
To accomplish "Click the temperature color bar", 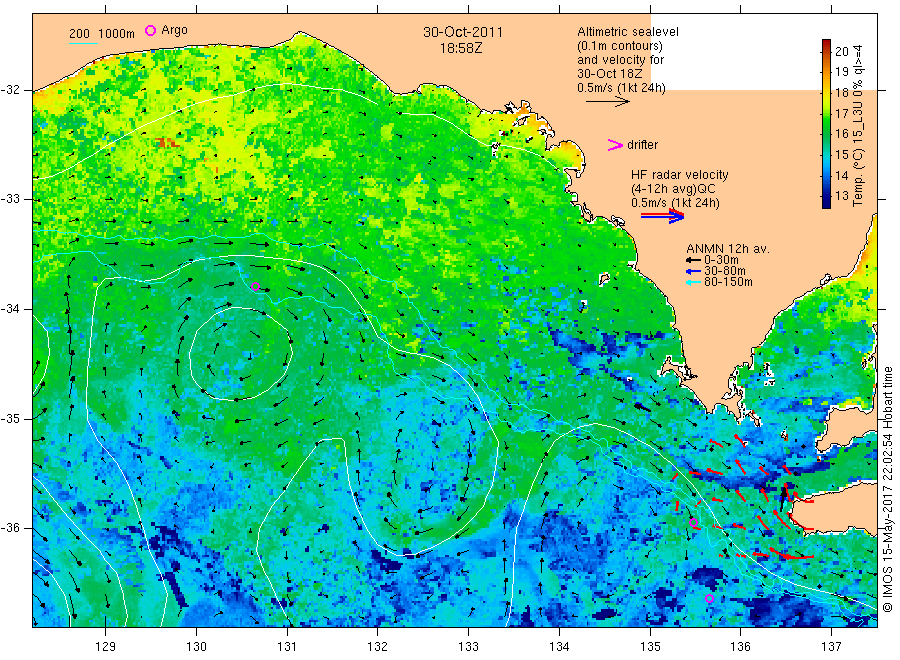I will (x=827, y=124).
